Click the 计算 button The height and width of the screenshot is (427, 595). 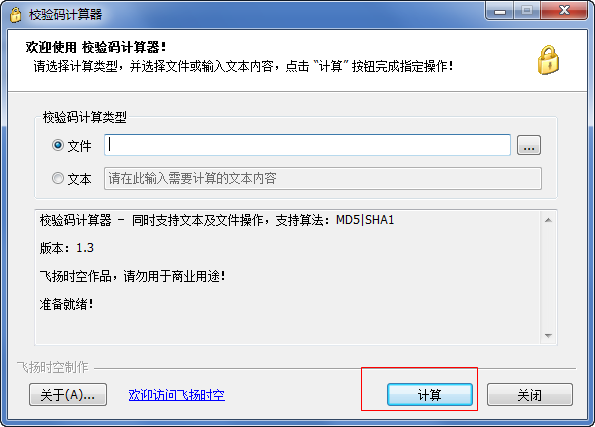tap(430, 394)
